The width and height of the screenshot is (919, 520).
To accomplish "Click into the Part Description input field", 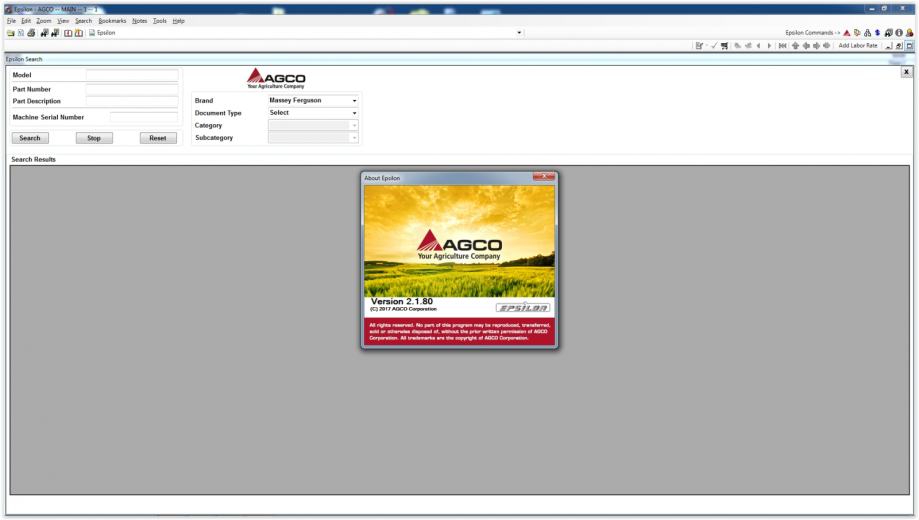I will pos(132,101).
